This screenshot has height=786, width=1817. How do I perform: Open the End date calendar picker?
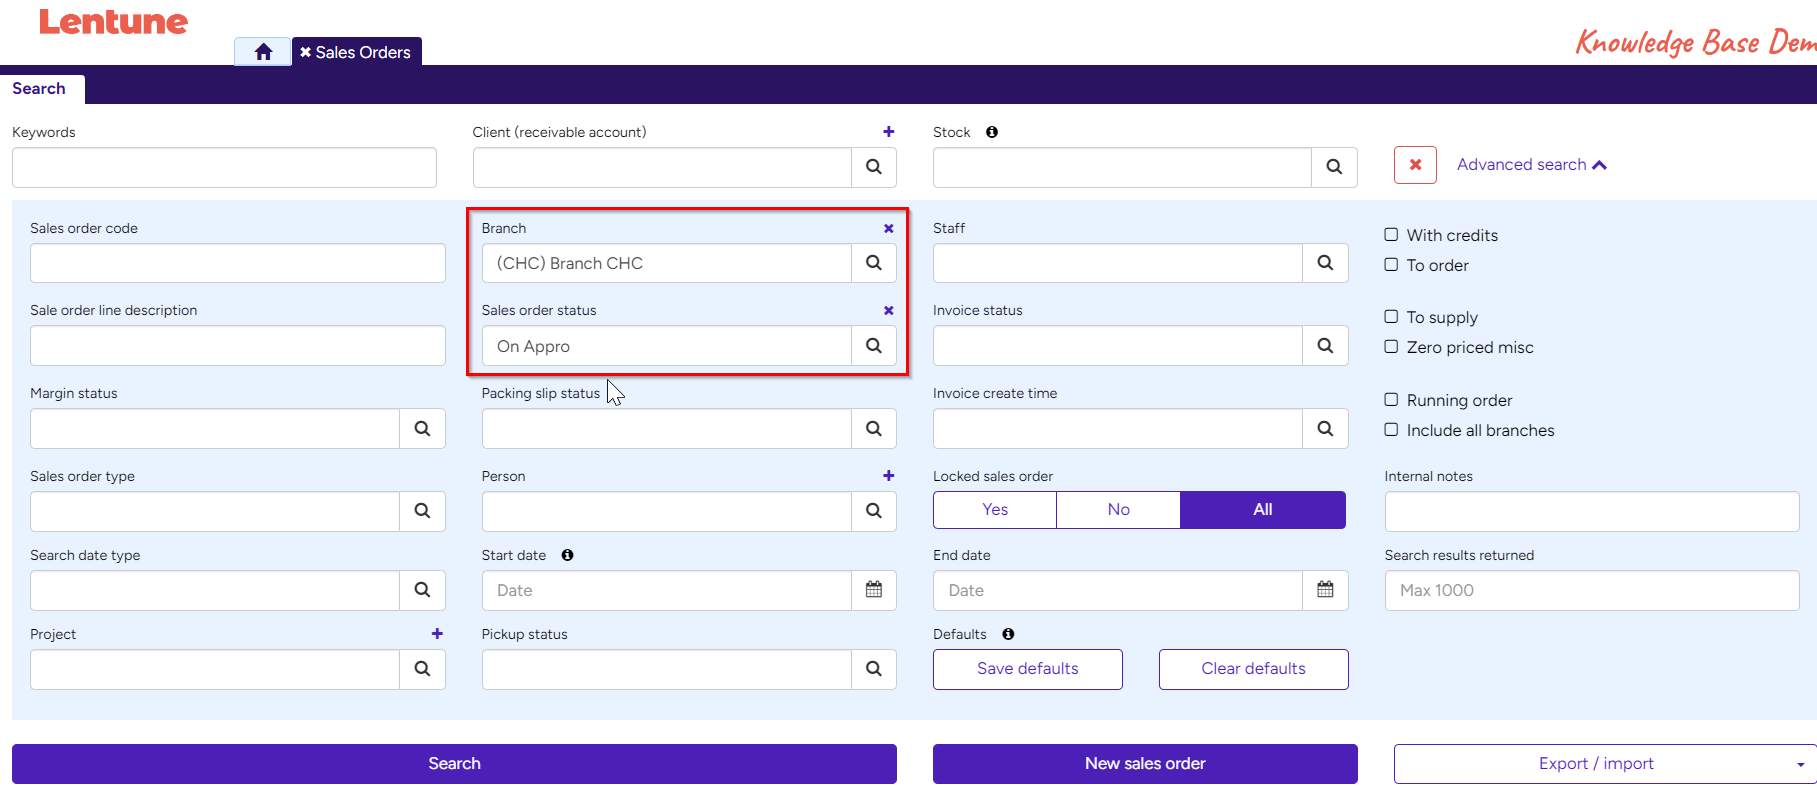pos(1325,590)
